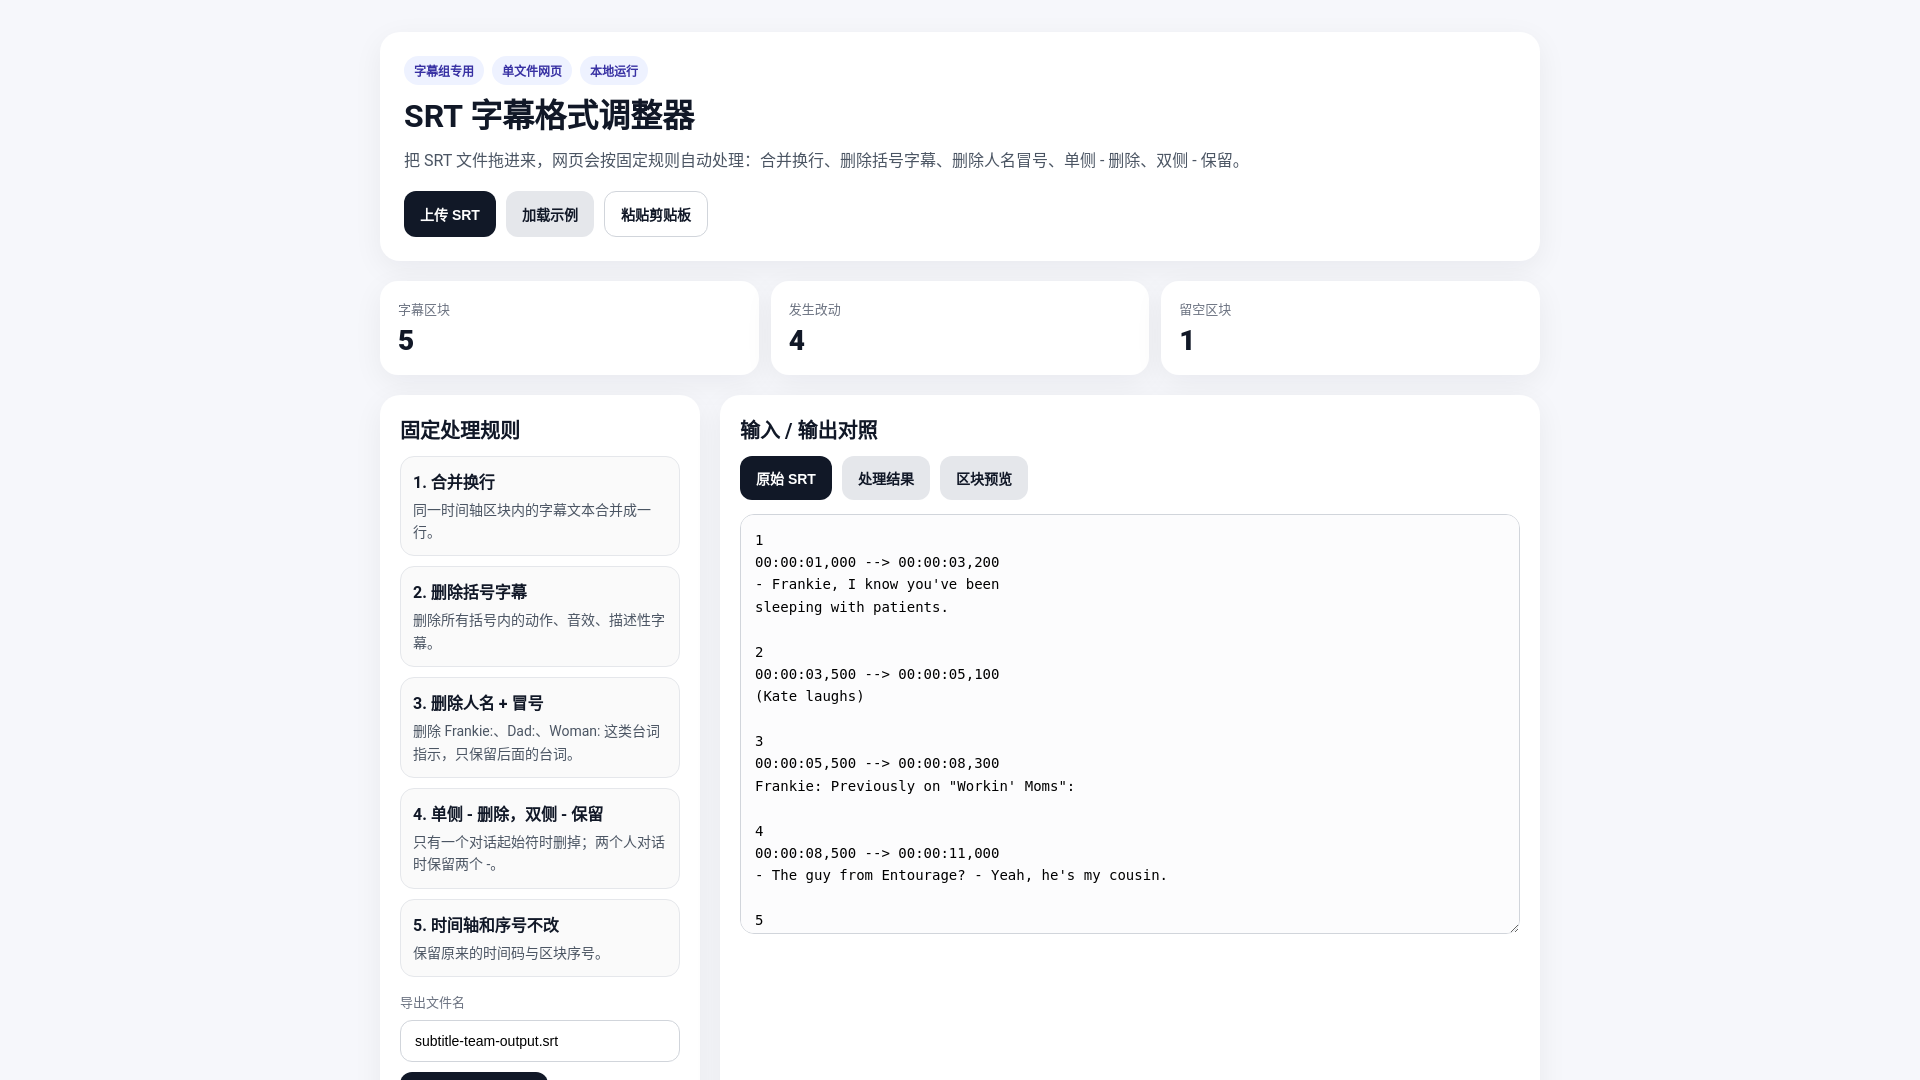
Task: Click the description sentence beginning 把 SRT 文件拖进来
Action: pos(826,160)
